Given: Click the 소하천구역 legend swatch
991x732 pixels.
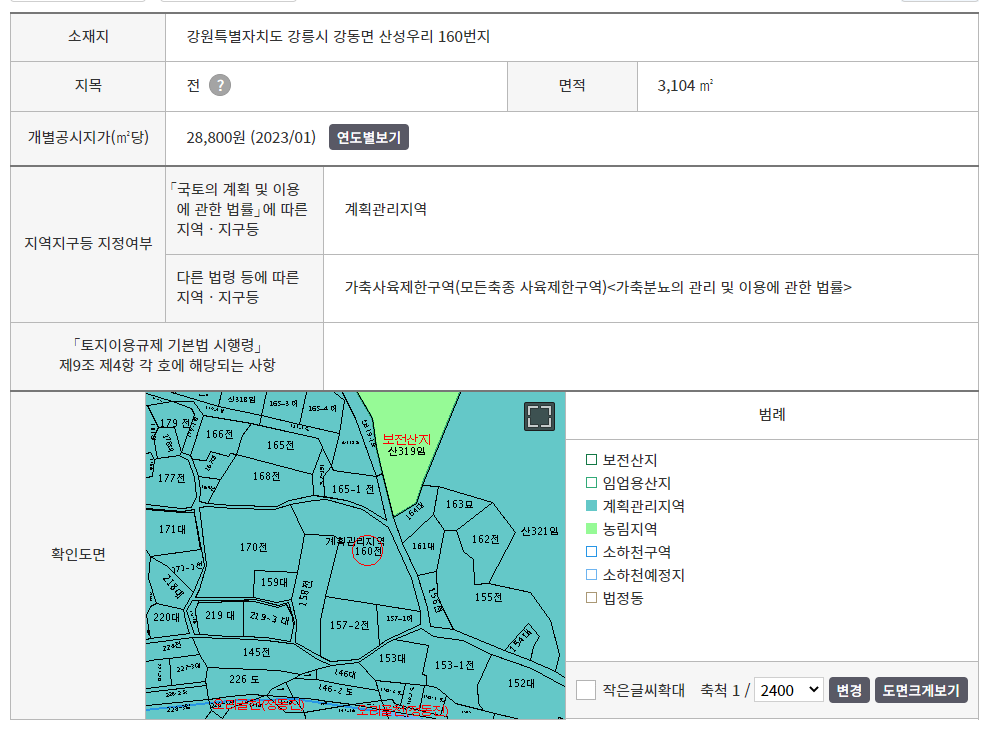Looking at the screenshot, I should tap(592, 551).
